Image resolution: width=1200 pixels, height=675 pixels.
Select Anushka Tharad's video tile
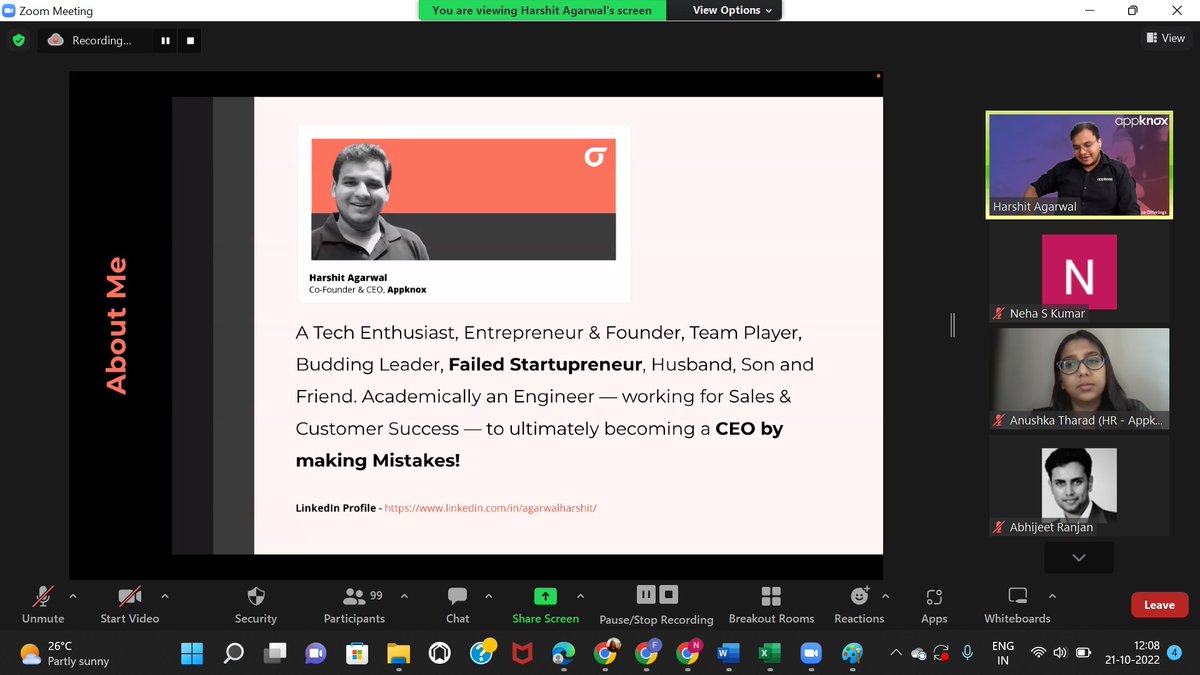click(1078, 379)
